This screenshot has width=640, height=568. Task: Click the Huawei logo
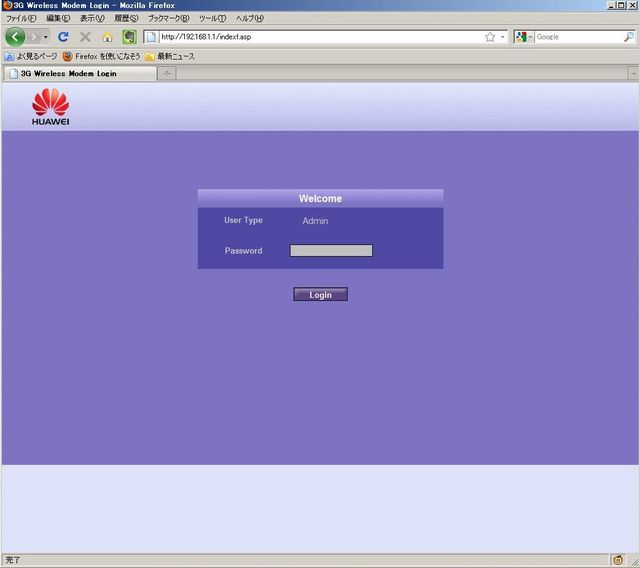(50, 107)
